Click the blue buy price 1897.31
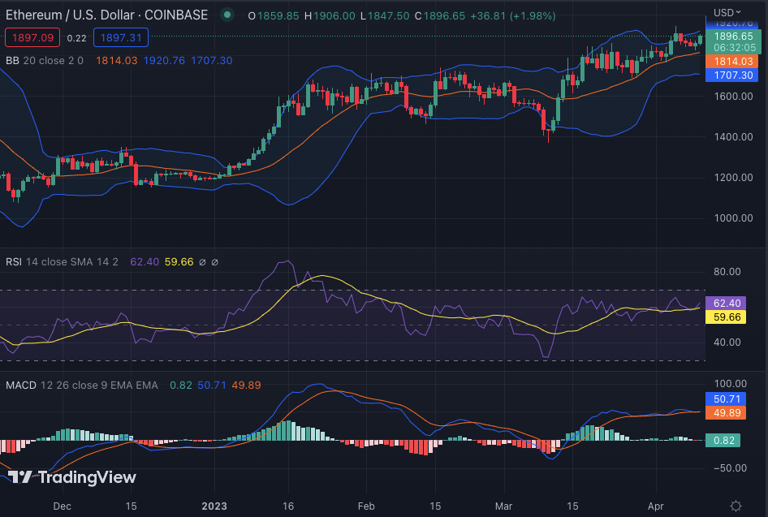This screenshot has height=517, width=768. [121, 38]
